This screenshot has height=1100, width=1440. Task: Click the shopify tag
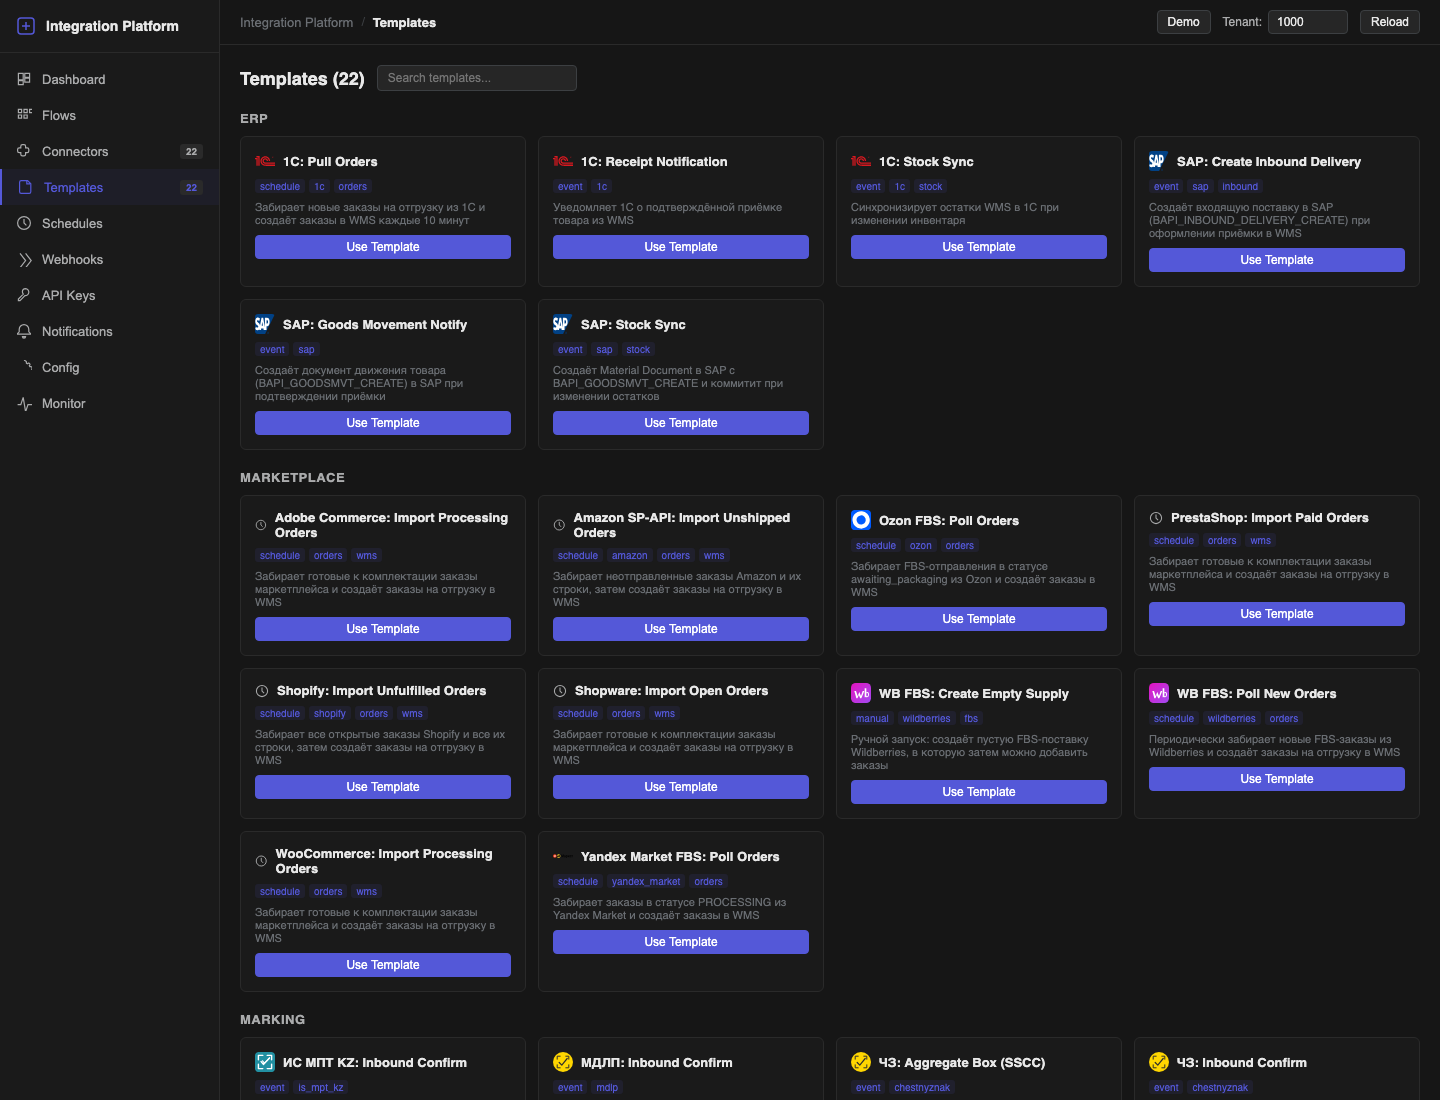pyautogui.click(x=329, y=714)
